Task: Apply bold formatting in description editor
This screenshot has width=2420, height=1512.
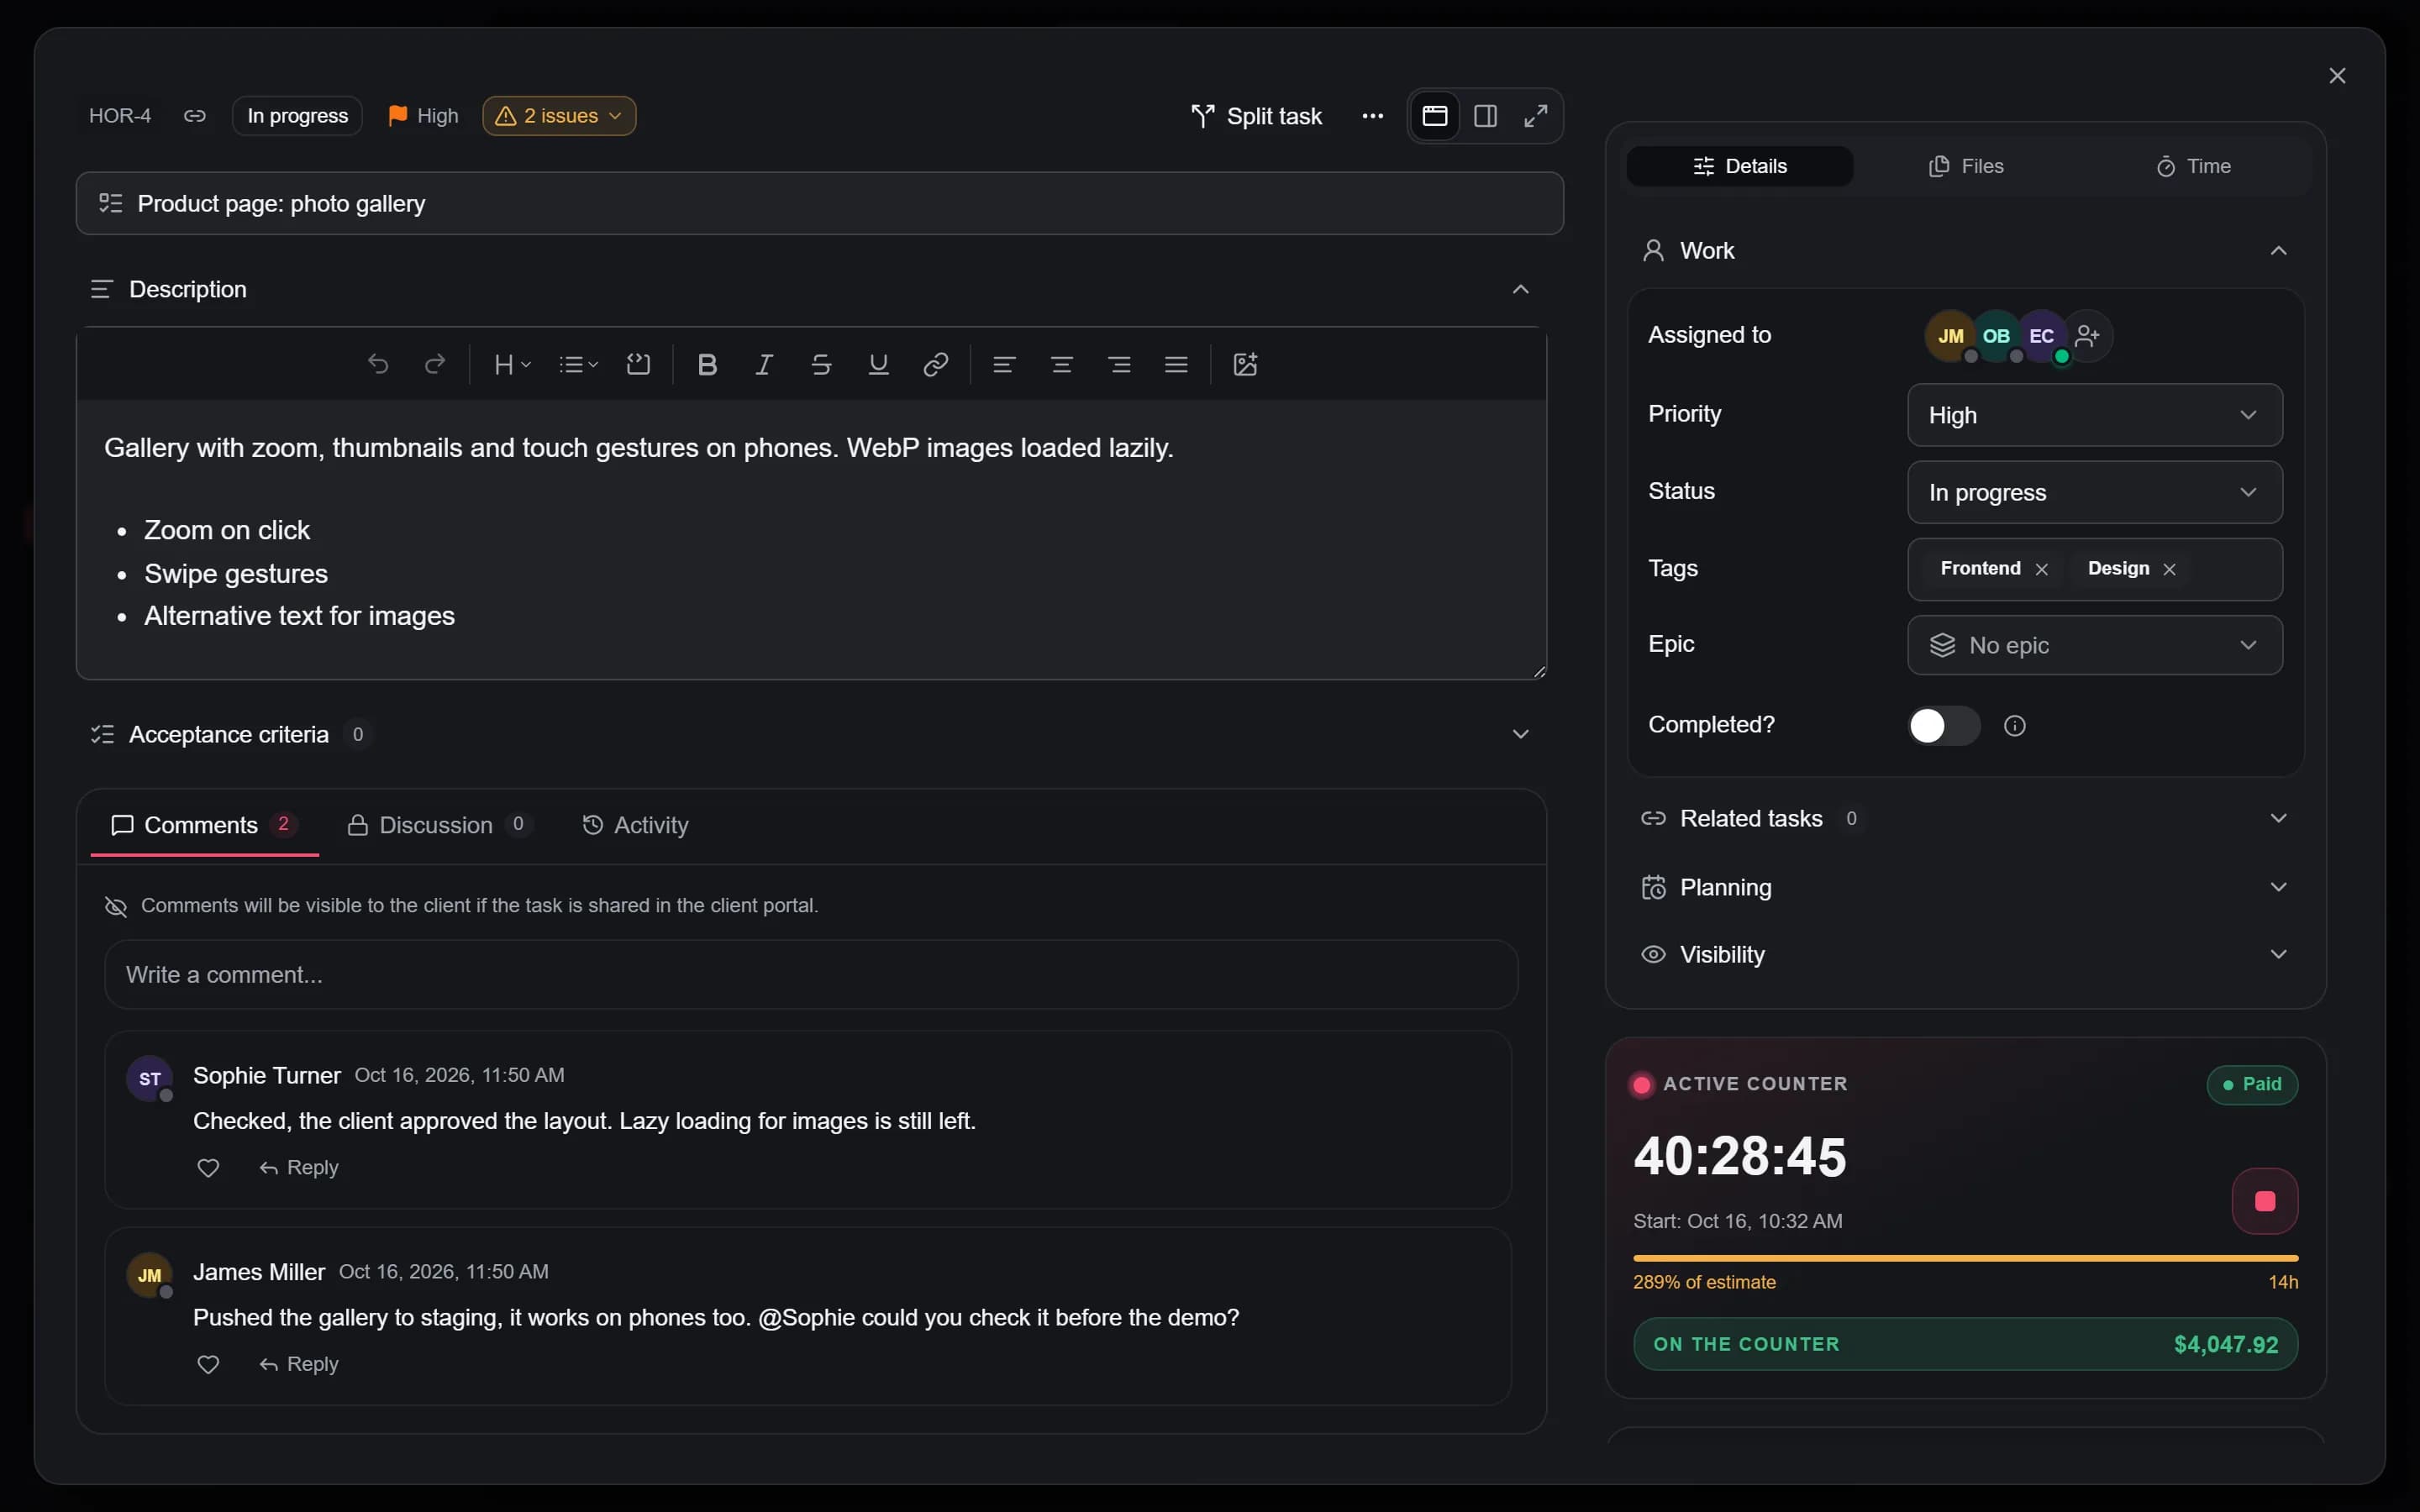Action: click(x=707, y=364)
